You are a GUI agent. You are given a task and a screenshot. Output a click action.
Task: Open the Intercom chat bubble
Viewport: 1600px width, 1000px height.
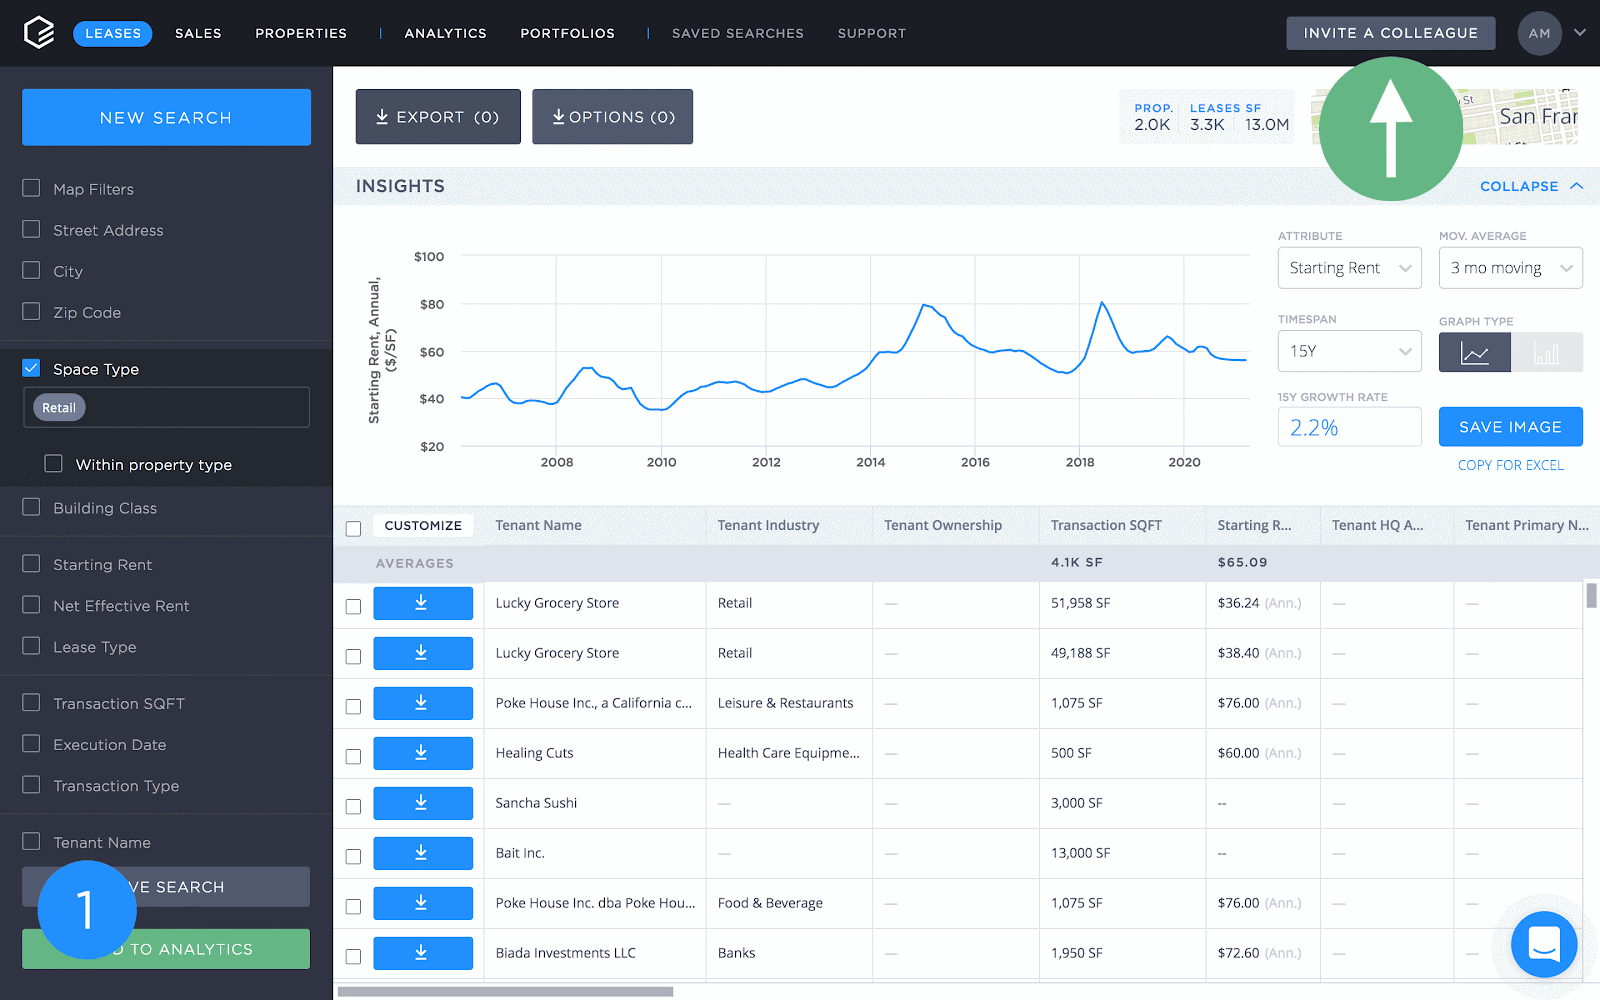[1543, 944]
